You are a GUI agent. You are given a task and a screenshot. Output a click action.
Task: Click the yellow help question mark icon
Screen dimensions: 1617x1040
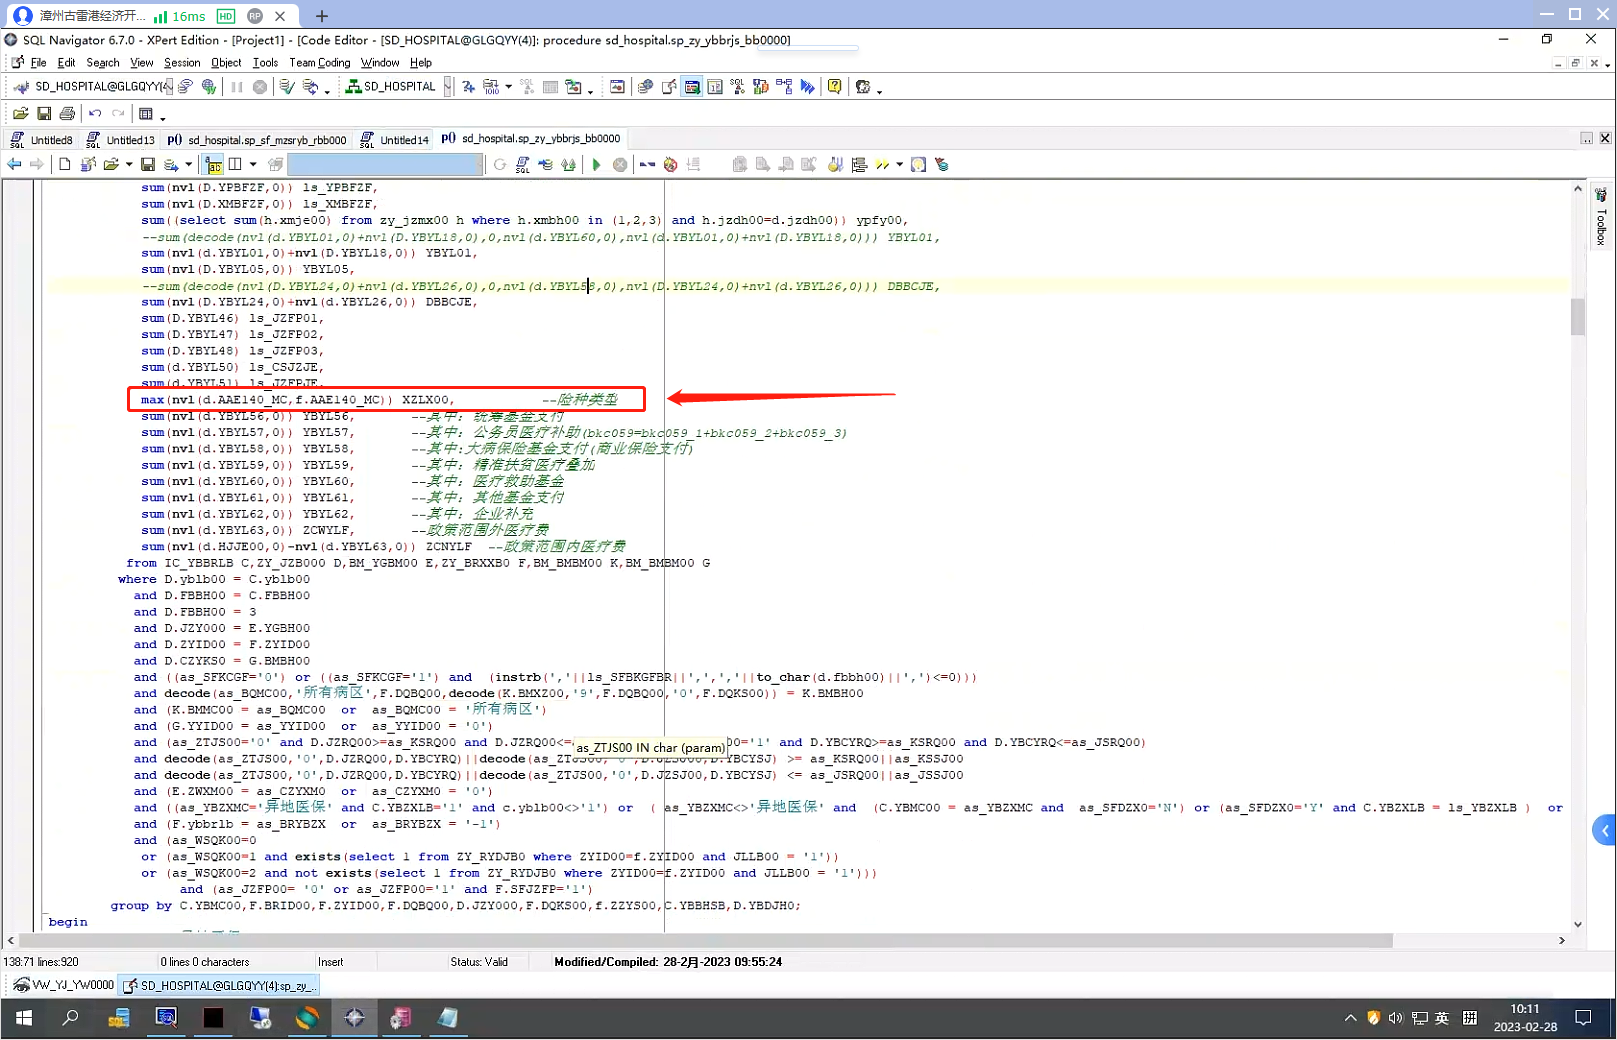coord(834,87)
